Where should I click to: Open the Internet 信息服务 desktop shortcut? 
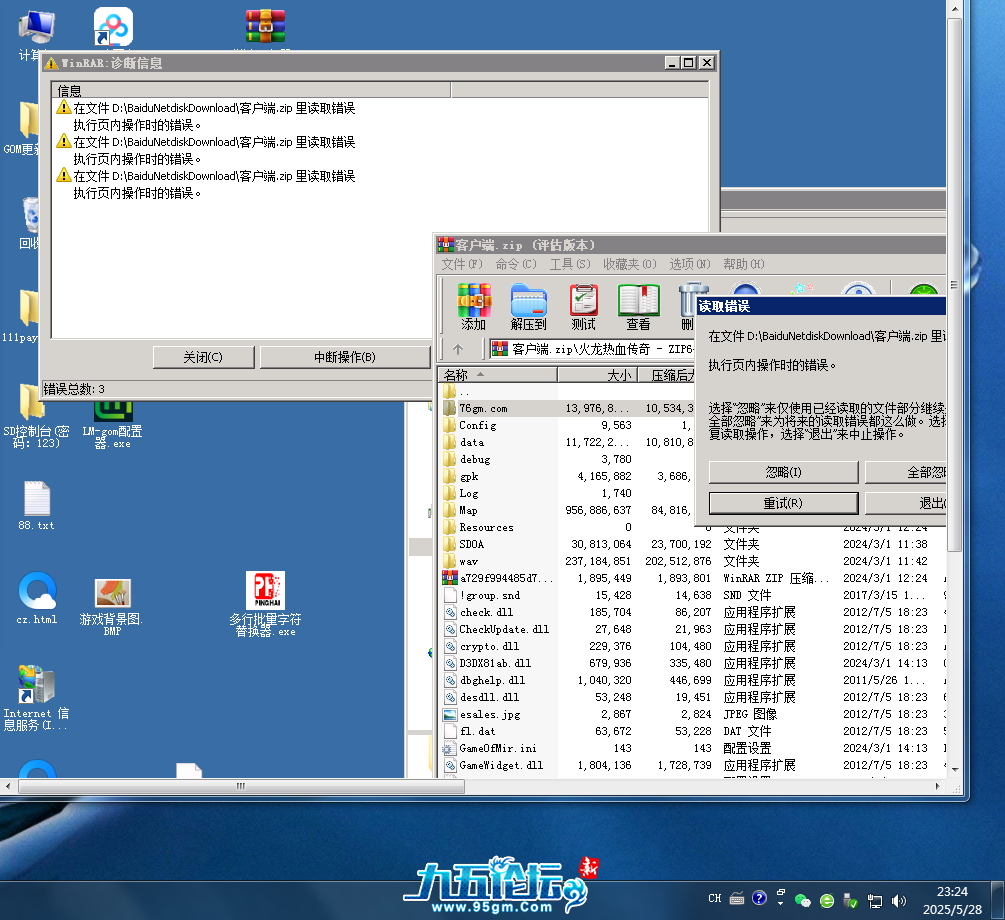36,698
